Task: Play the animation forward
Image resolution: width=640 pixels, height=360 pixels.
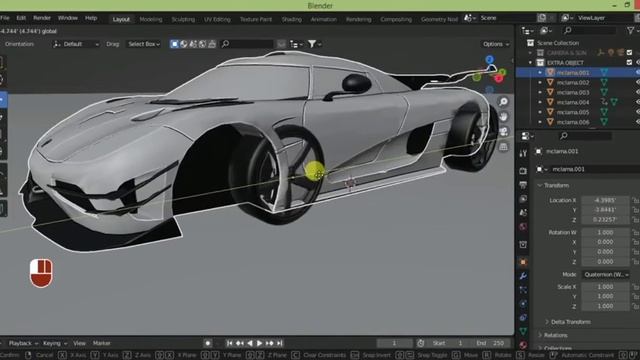Action: click(260, 343)
